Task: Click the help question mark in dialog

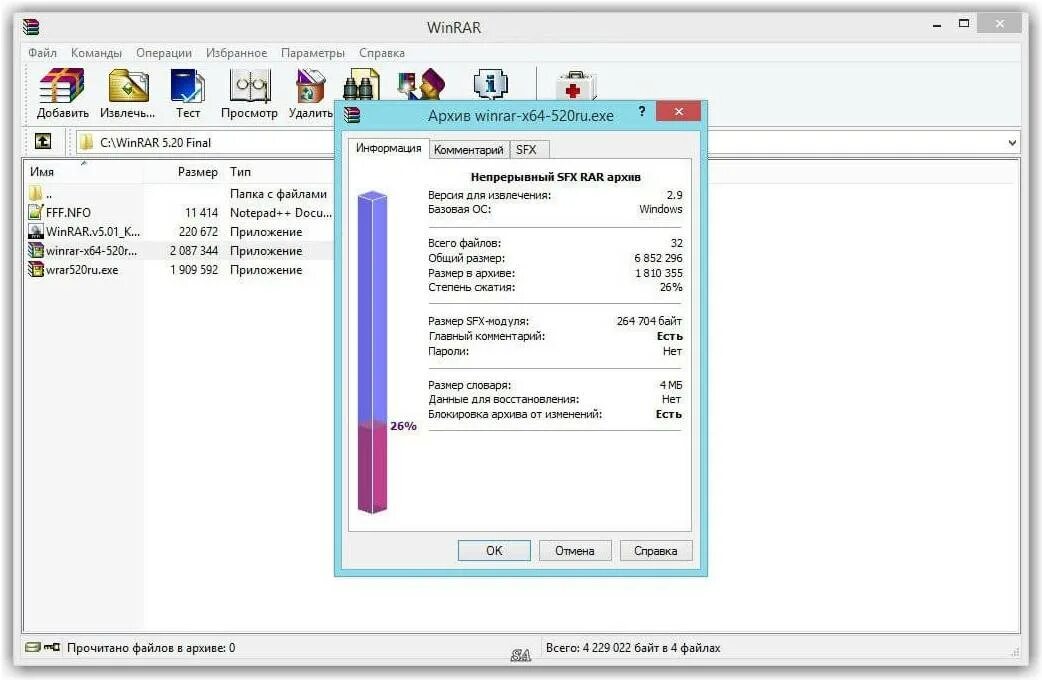Action: (x=641, y=111)
